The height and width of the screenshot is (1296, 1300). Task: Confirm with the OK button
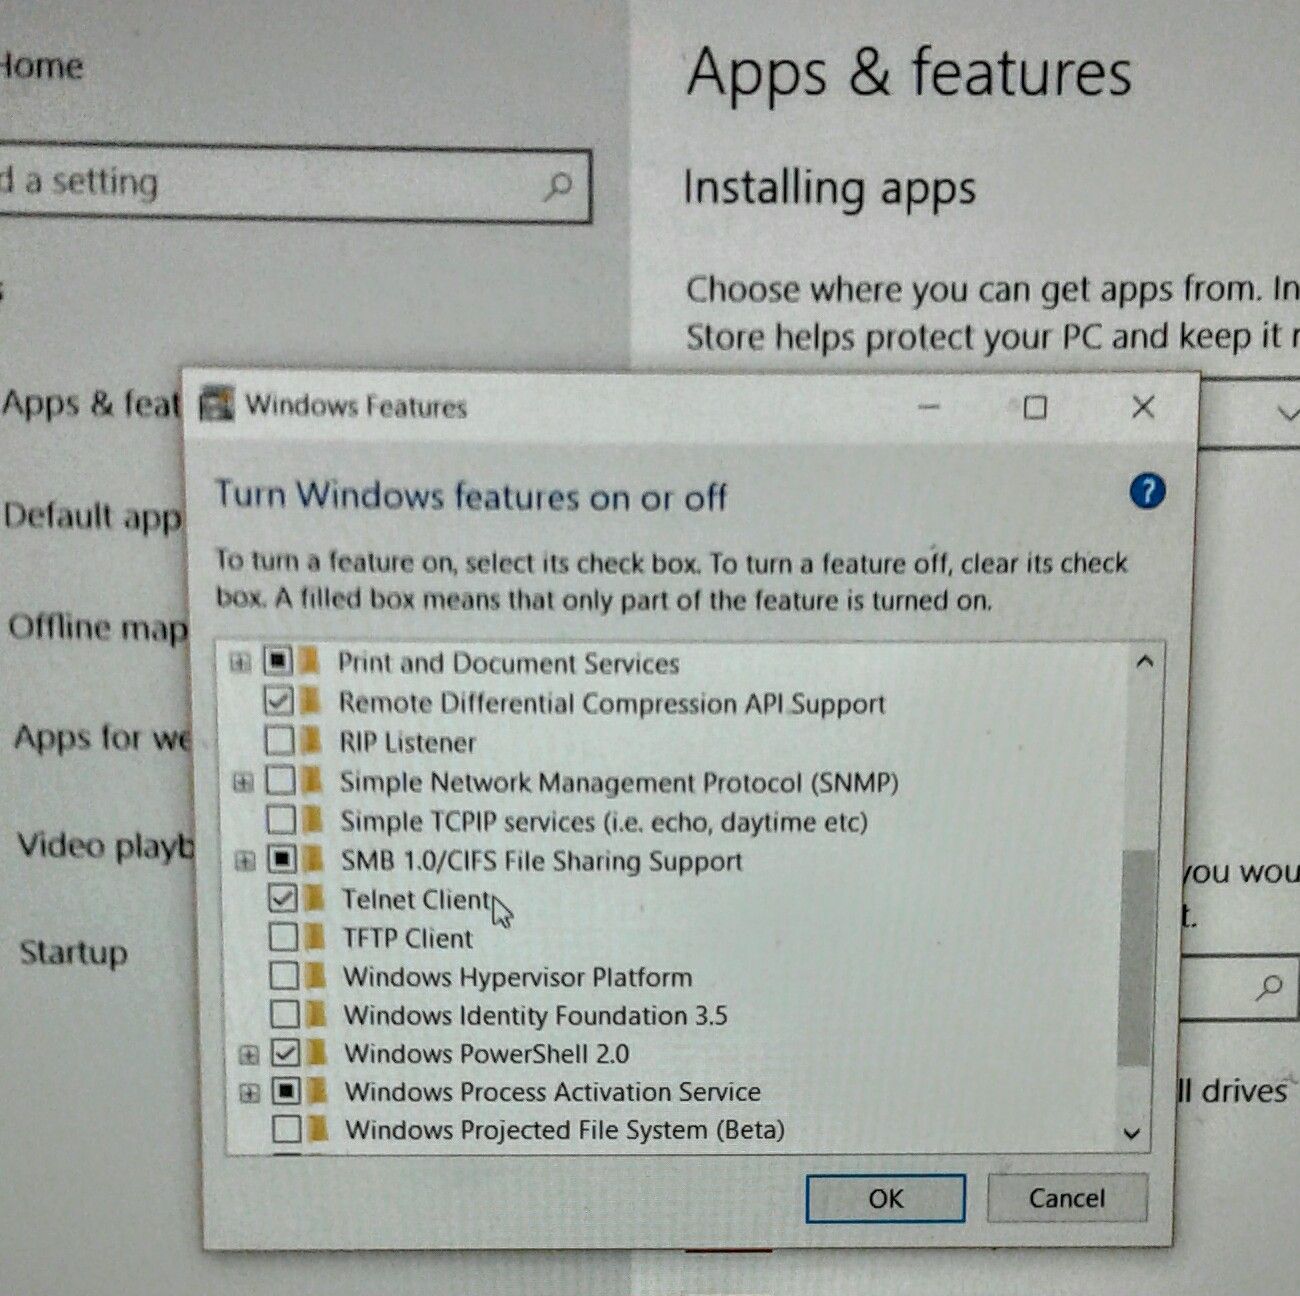tap(885, 1198)
